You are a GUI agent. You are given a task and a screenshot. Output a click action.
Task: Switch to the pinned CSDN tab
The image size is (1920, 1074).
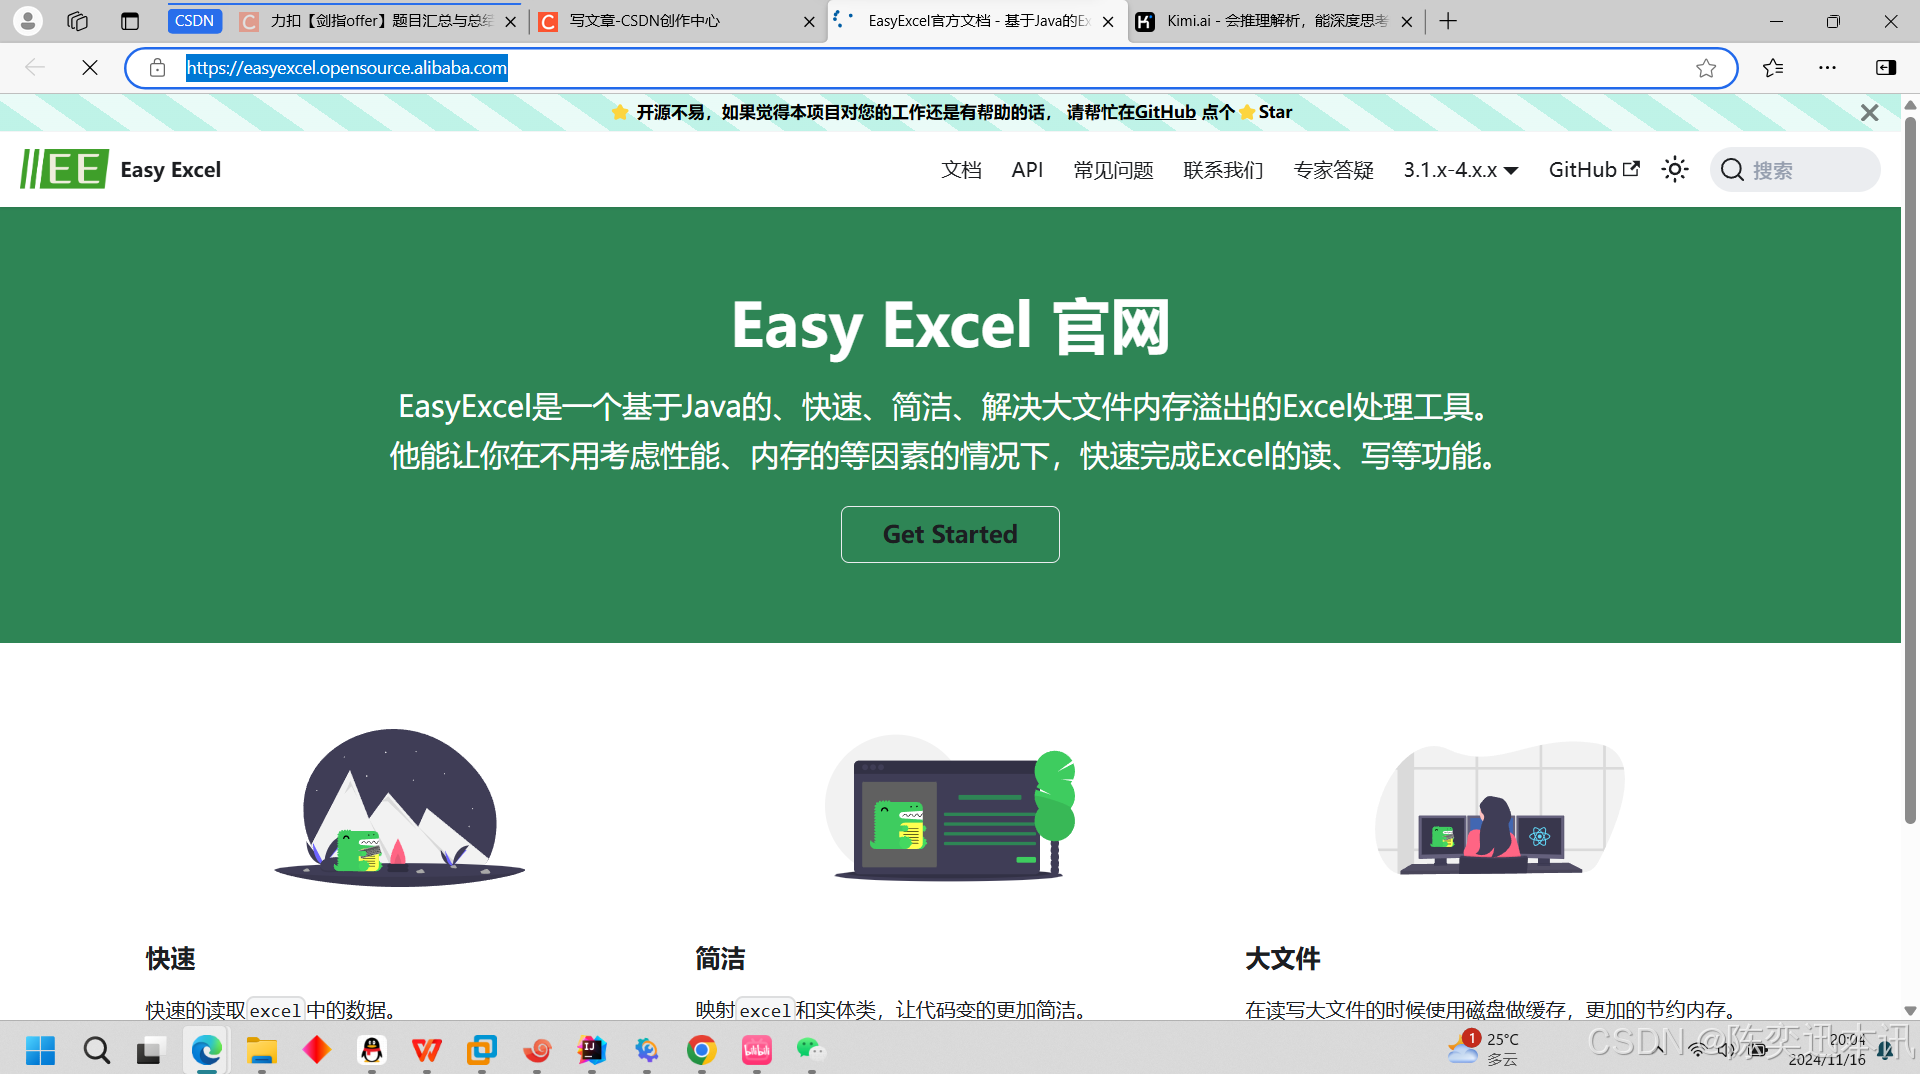(x=194, y=20)
